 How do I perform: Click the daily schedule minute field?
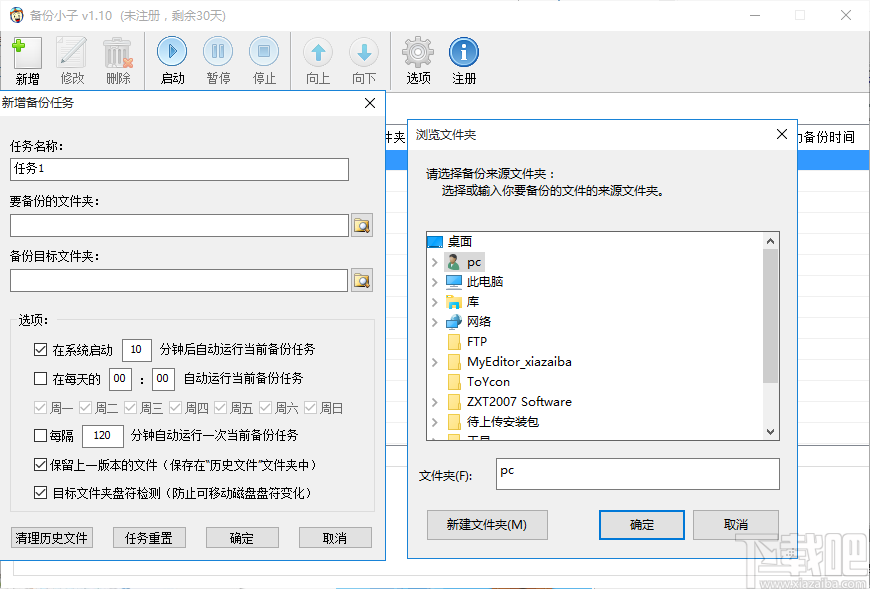click(x=163, y=379)
